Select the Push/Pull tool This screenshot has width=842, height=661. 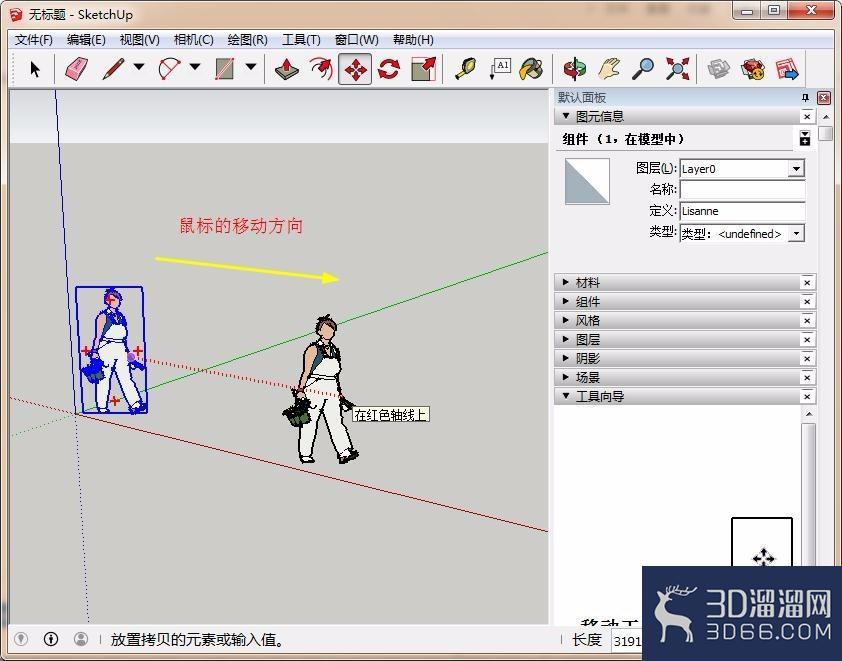click(x=287, y=69)
